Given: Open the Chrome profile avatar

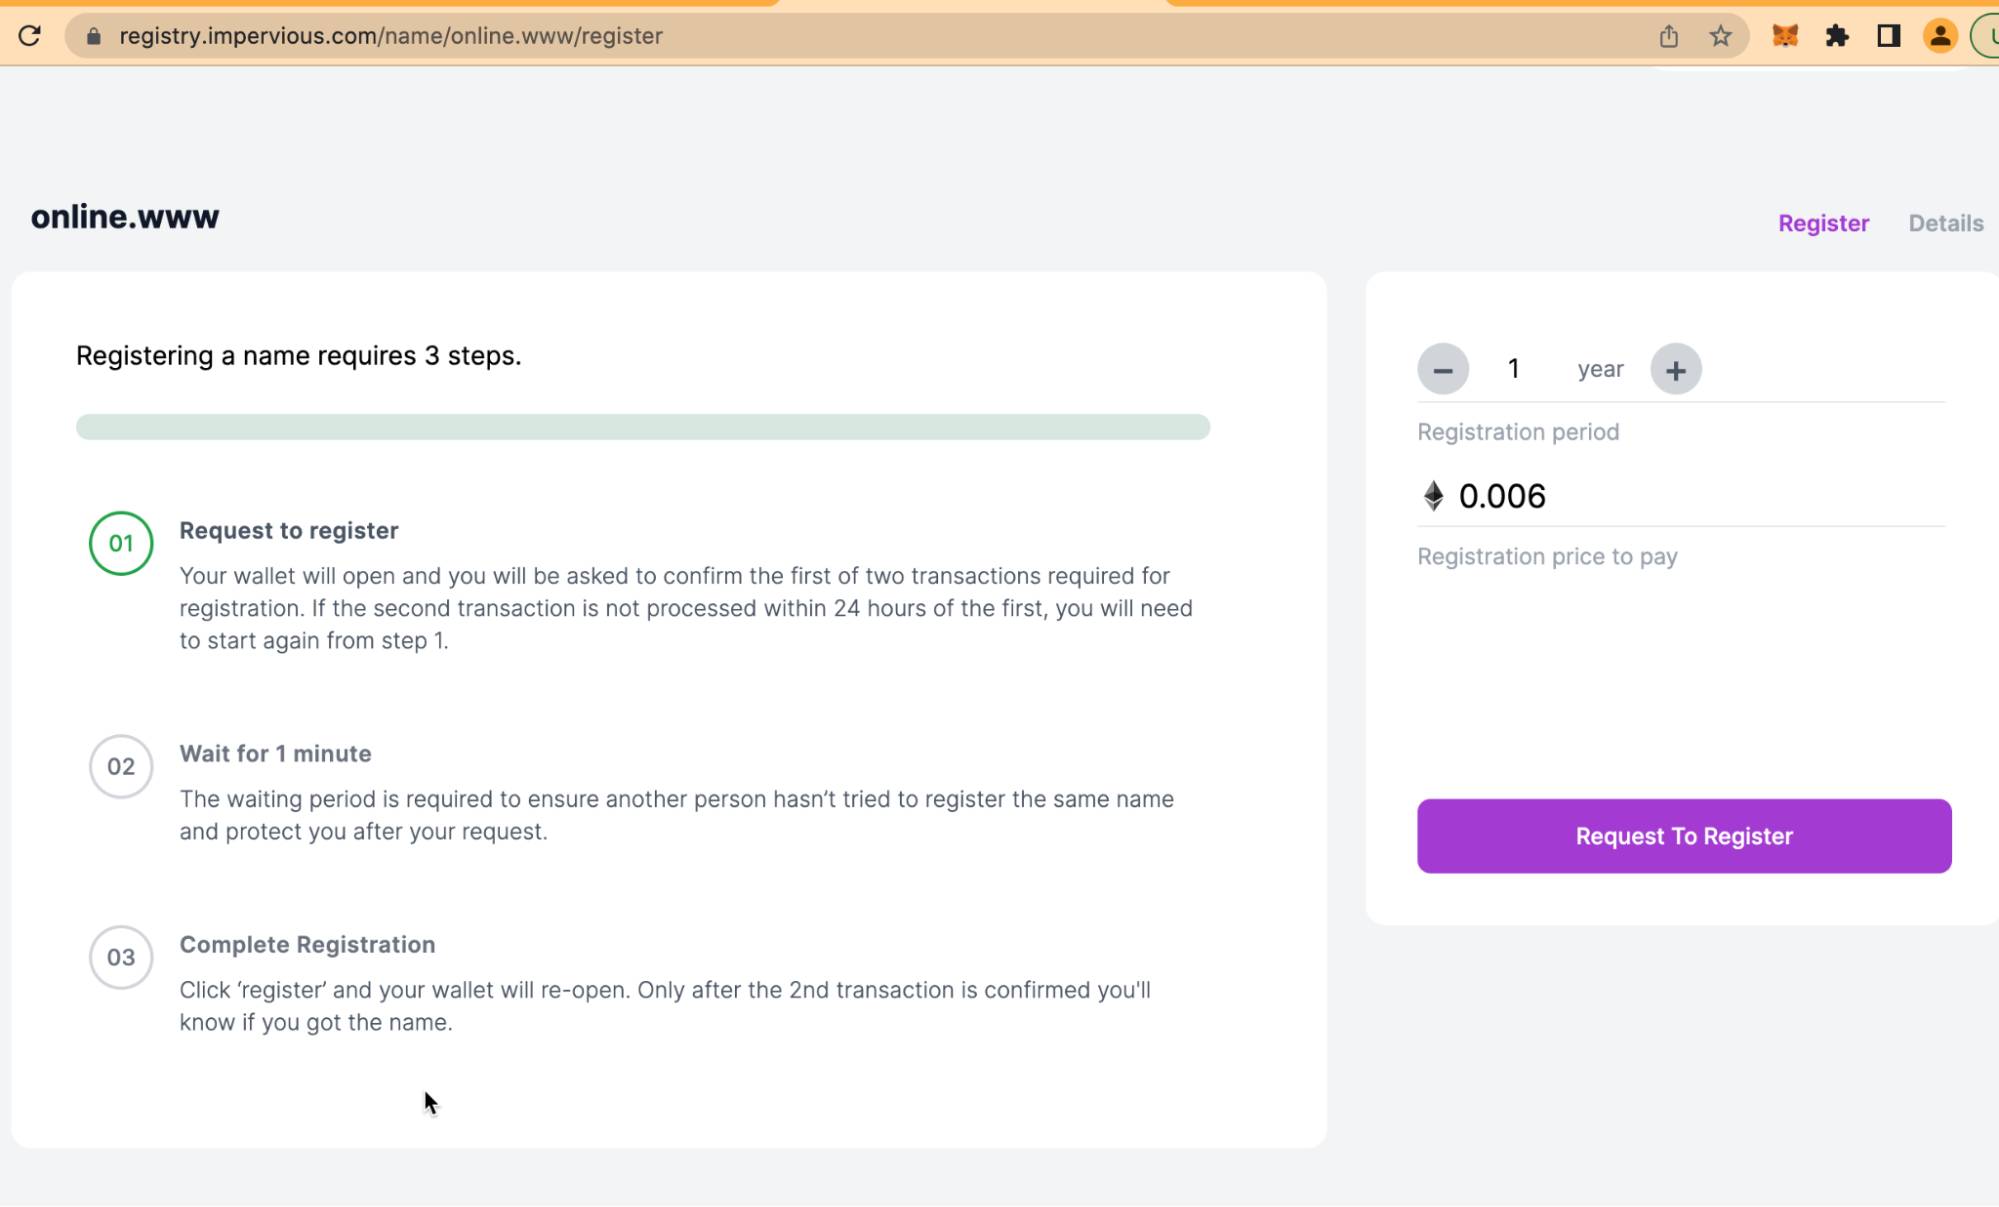Looking at the screenshot, I should pos(1940,36).
